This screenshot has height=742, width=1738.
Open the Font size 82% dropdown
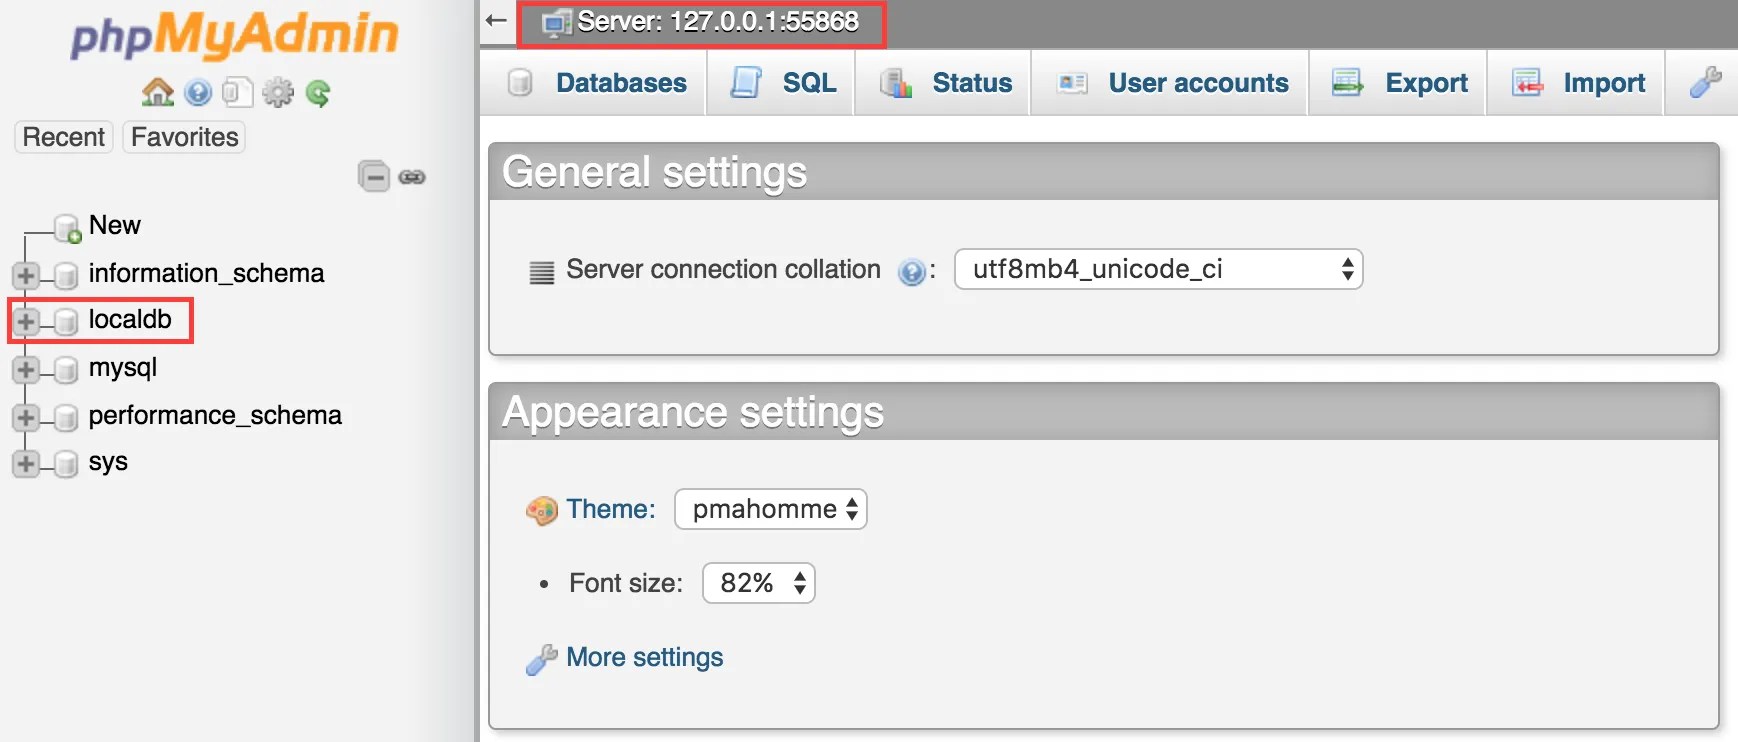pos(758,583)
